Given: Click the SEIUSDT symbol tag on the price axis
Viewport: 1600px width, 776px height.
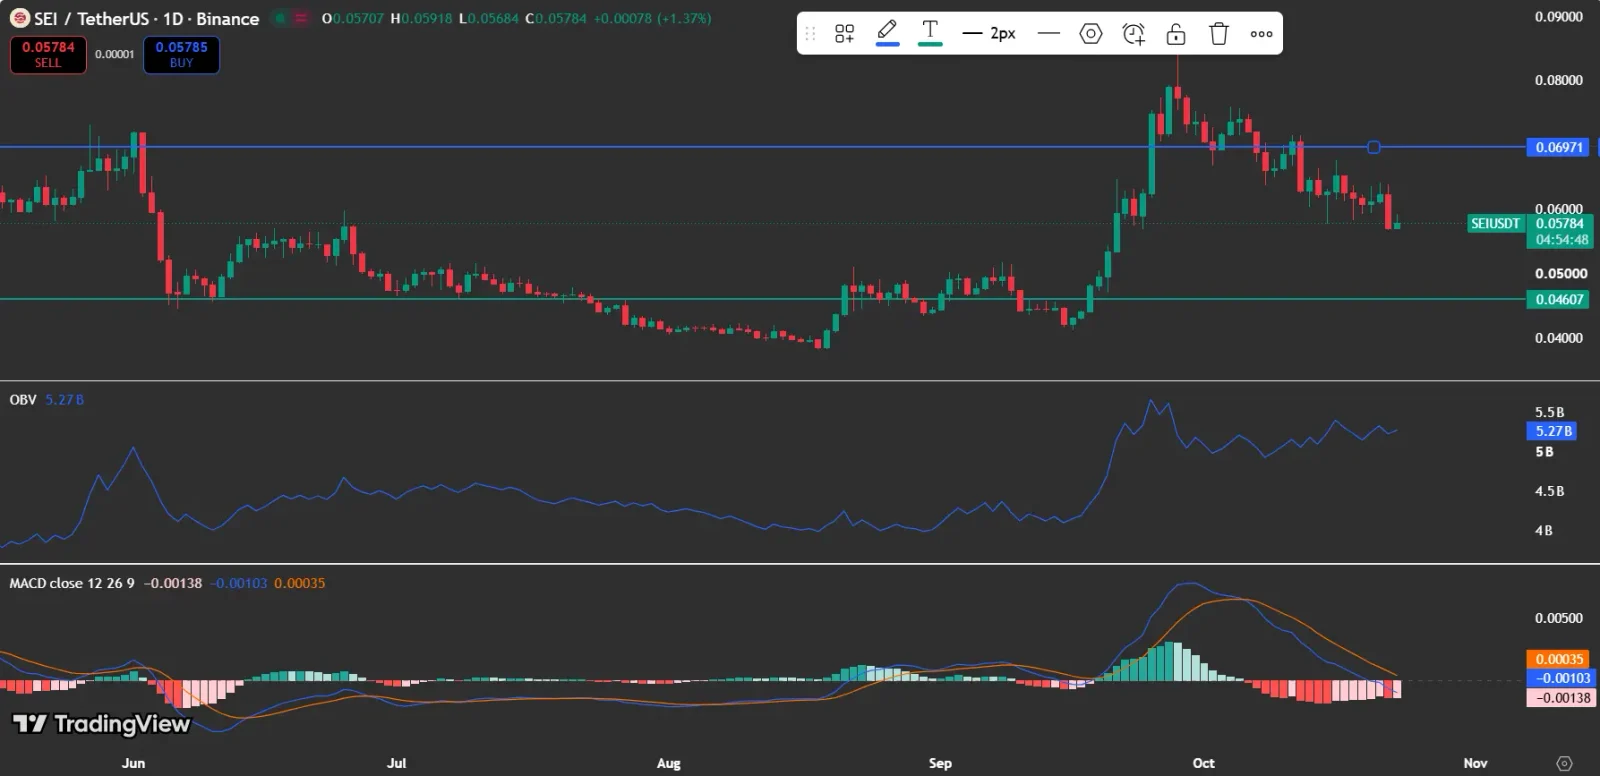Looking at the screenshot, I should [x=1495, y=223].
